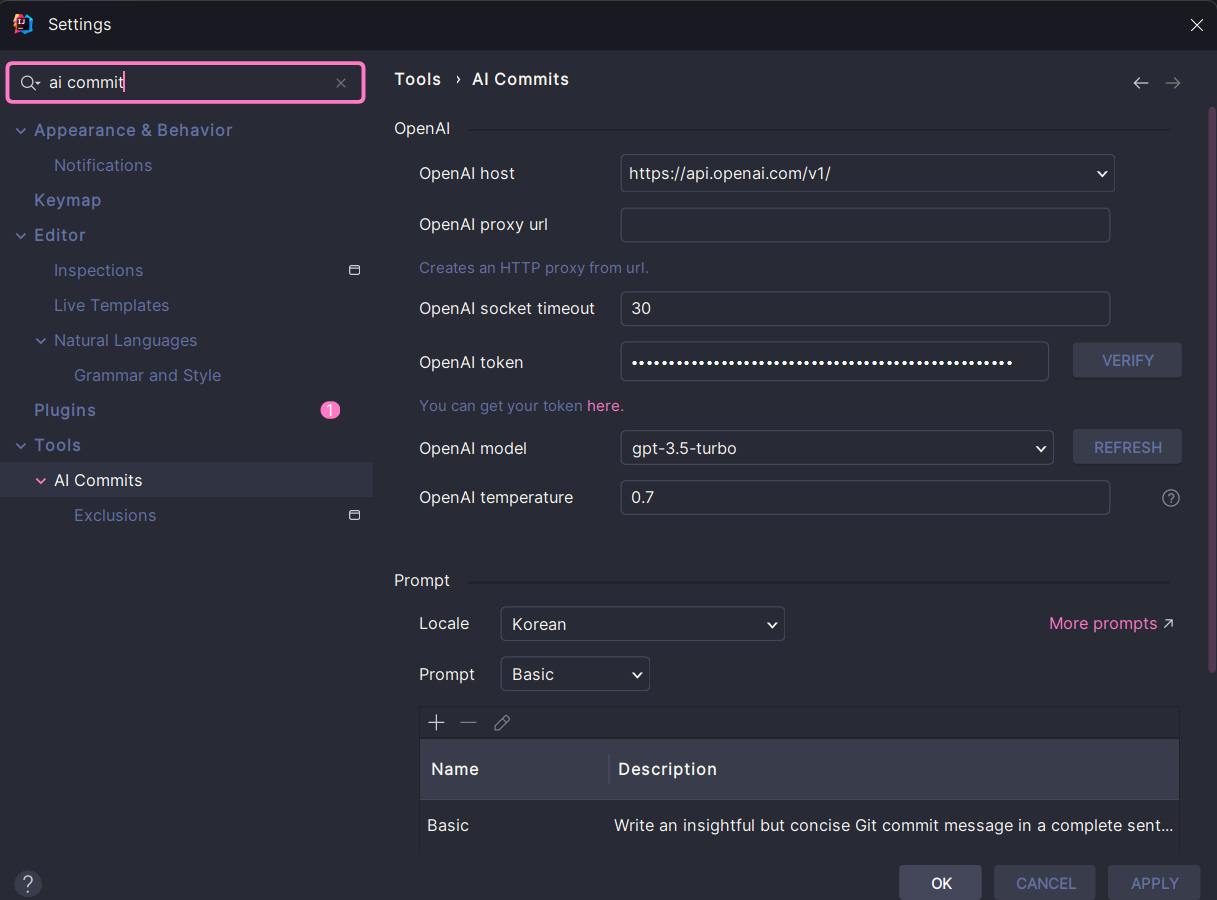Screen dimensions: 1217x900
Task: Click the search magnifier icon in search field
Action: click(30, 83)
